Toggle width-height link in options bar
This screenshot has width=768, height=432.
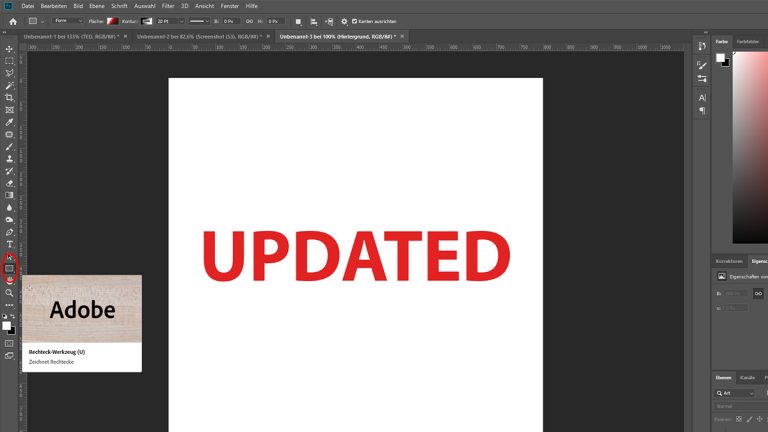coord(249,22)
